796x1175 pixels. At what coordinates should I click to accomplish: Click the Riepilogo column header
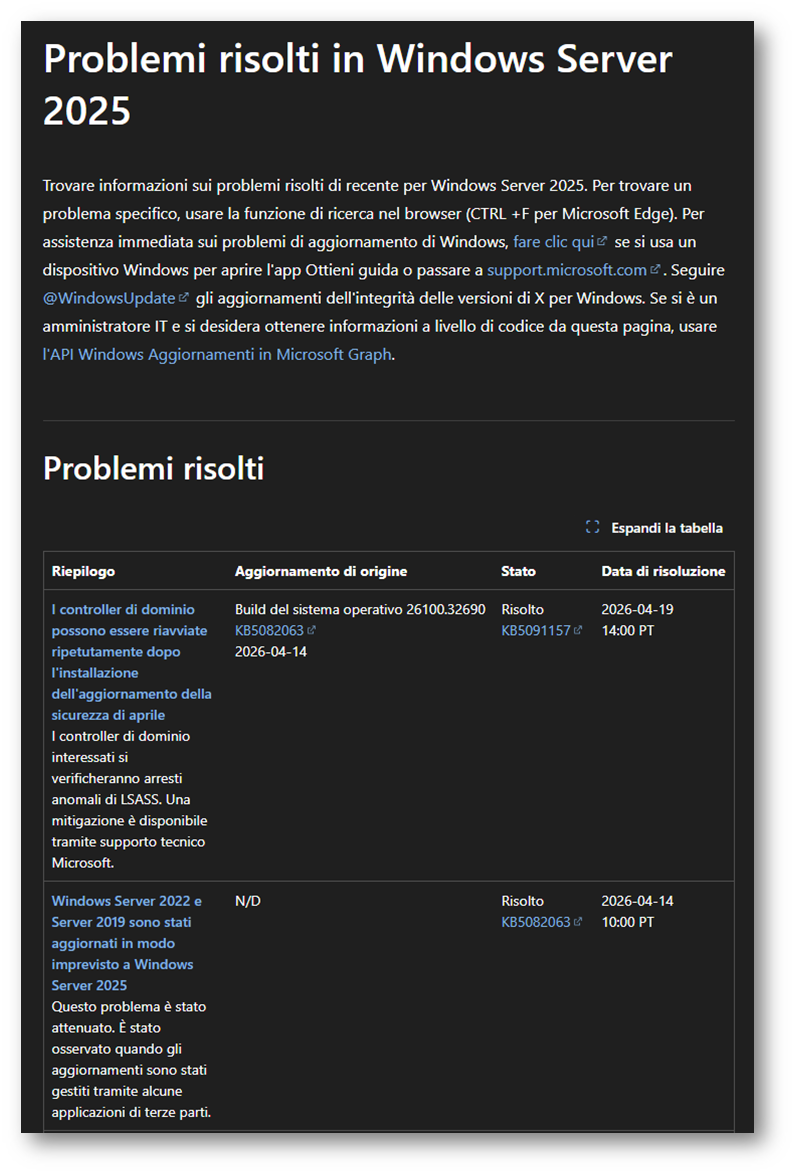83,571
